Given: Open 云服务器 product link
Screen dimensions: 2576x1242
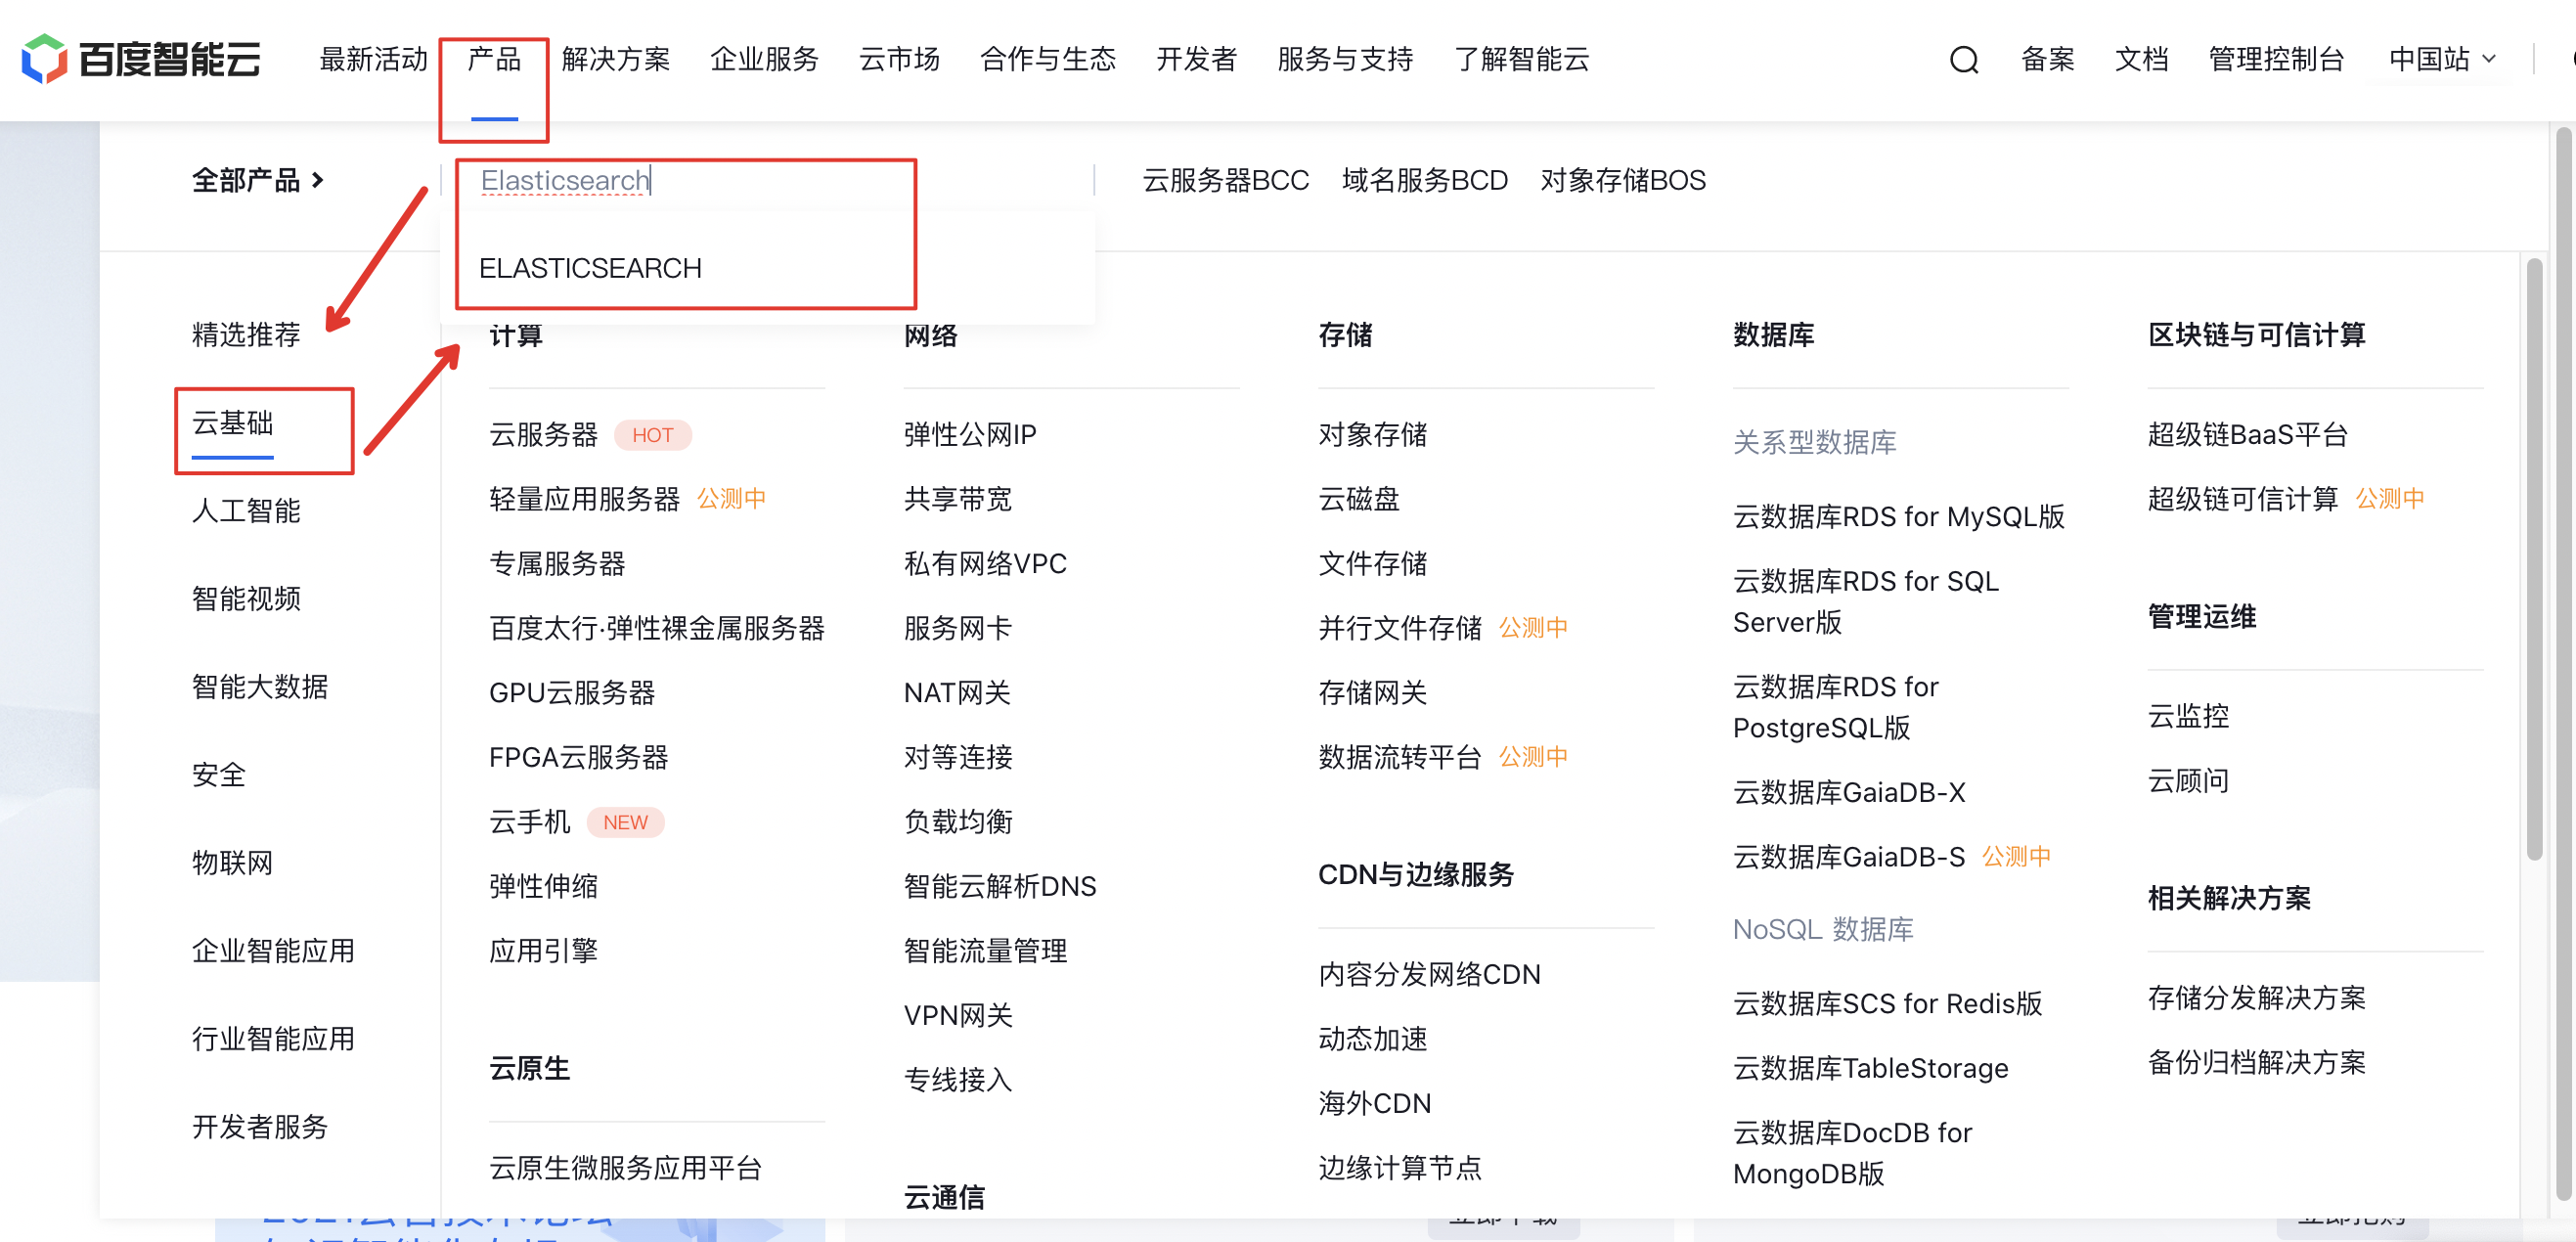Looking at the screenshot, I should [543, 434].
